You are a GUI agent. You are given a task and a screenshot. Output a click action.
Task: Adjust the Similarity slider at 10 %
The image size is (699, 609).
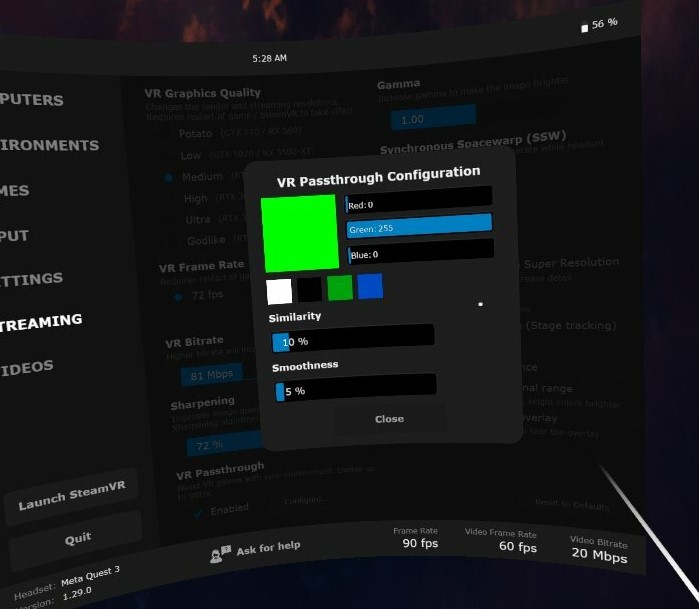(x=352, y=338)
